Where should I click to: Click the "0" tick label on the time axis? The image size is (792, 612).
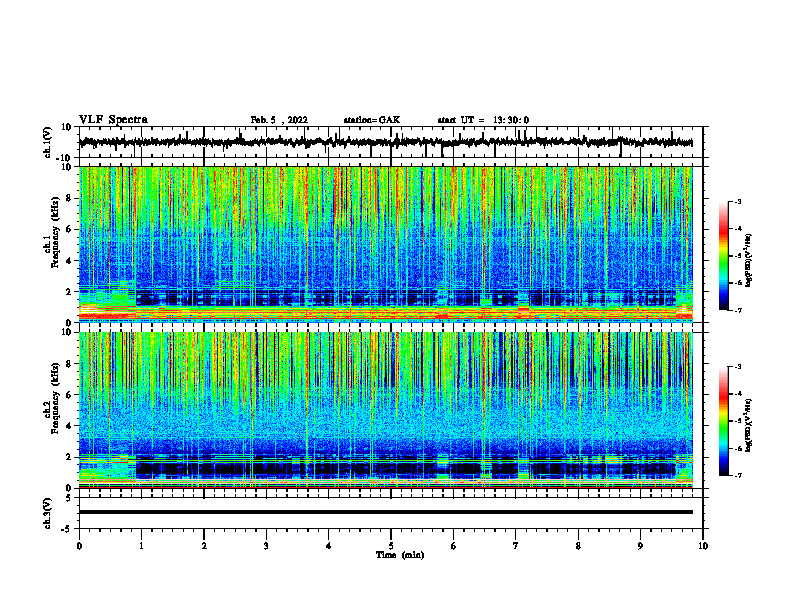79,546
